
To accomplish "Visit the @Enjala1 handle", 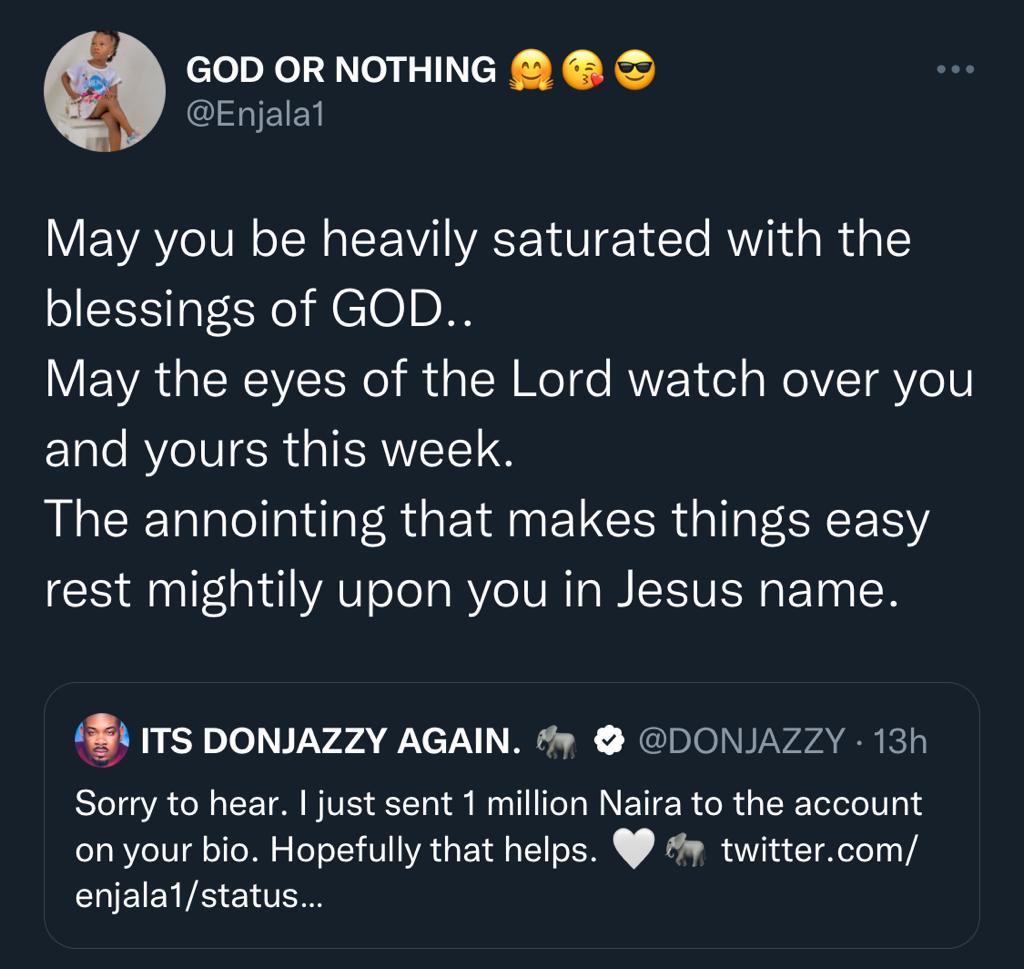I will coord(255,116).
